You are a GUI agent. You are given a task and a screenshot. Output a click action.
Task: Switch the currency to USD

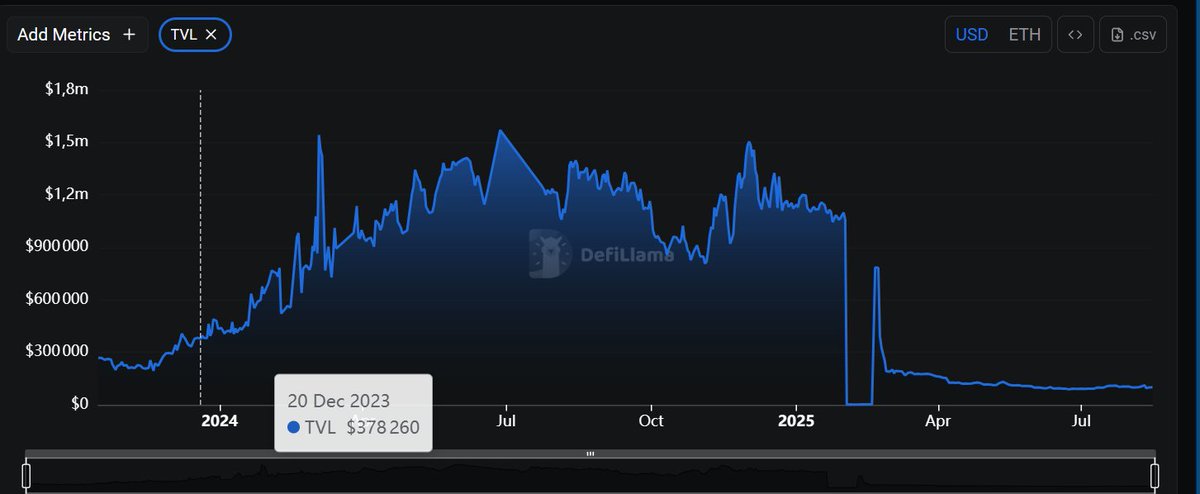point(972,34)
